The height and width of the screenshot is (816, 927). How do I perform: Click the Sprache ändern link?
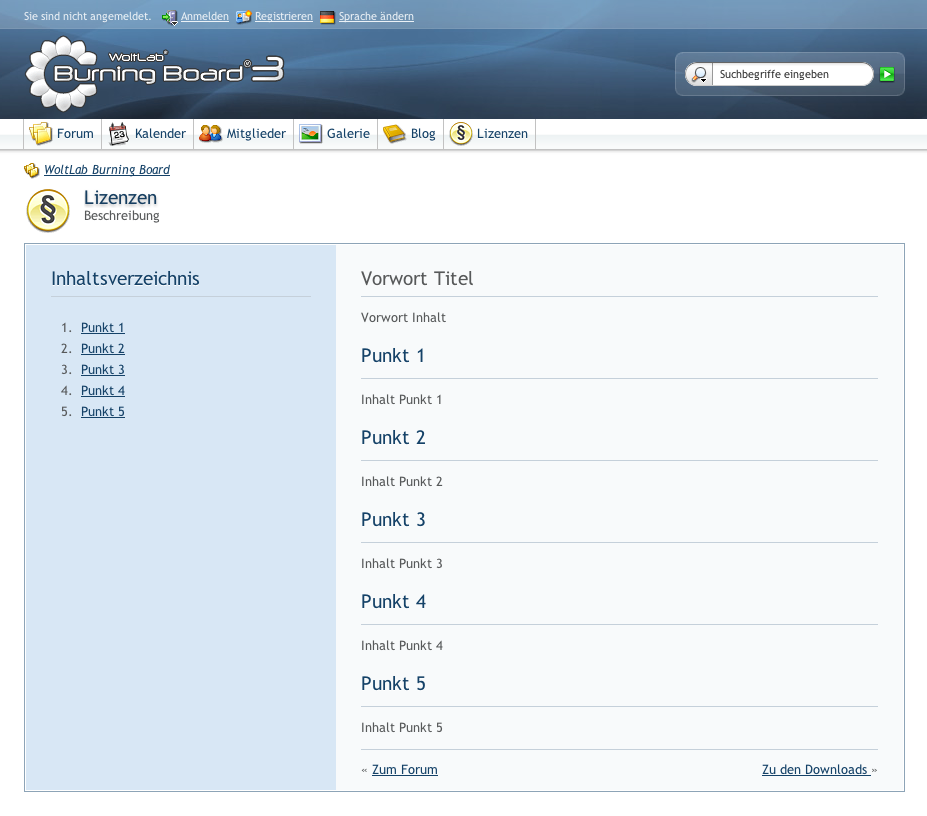pos(376,17)
